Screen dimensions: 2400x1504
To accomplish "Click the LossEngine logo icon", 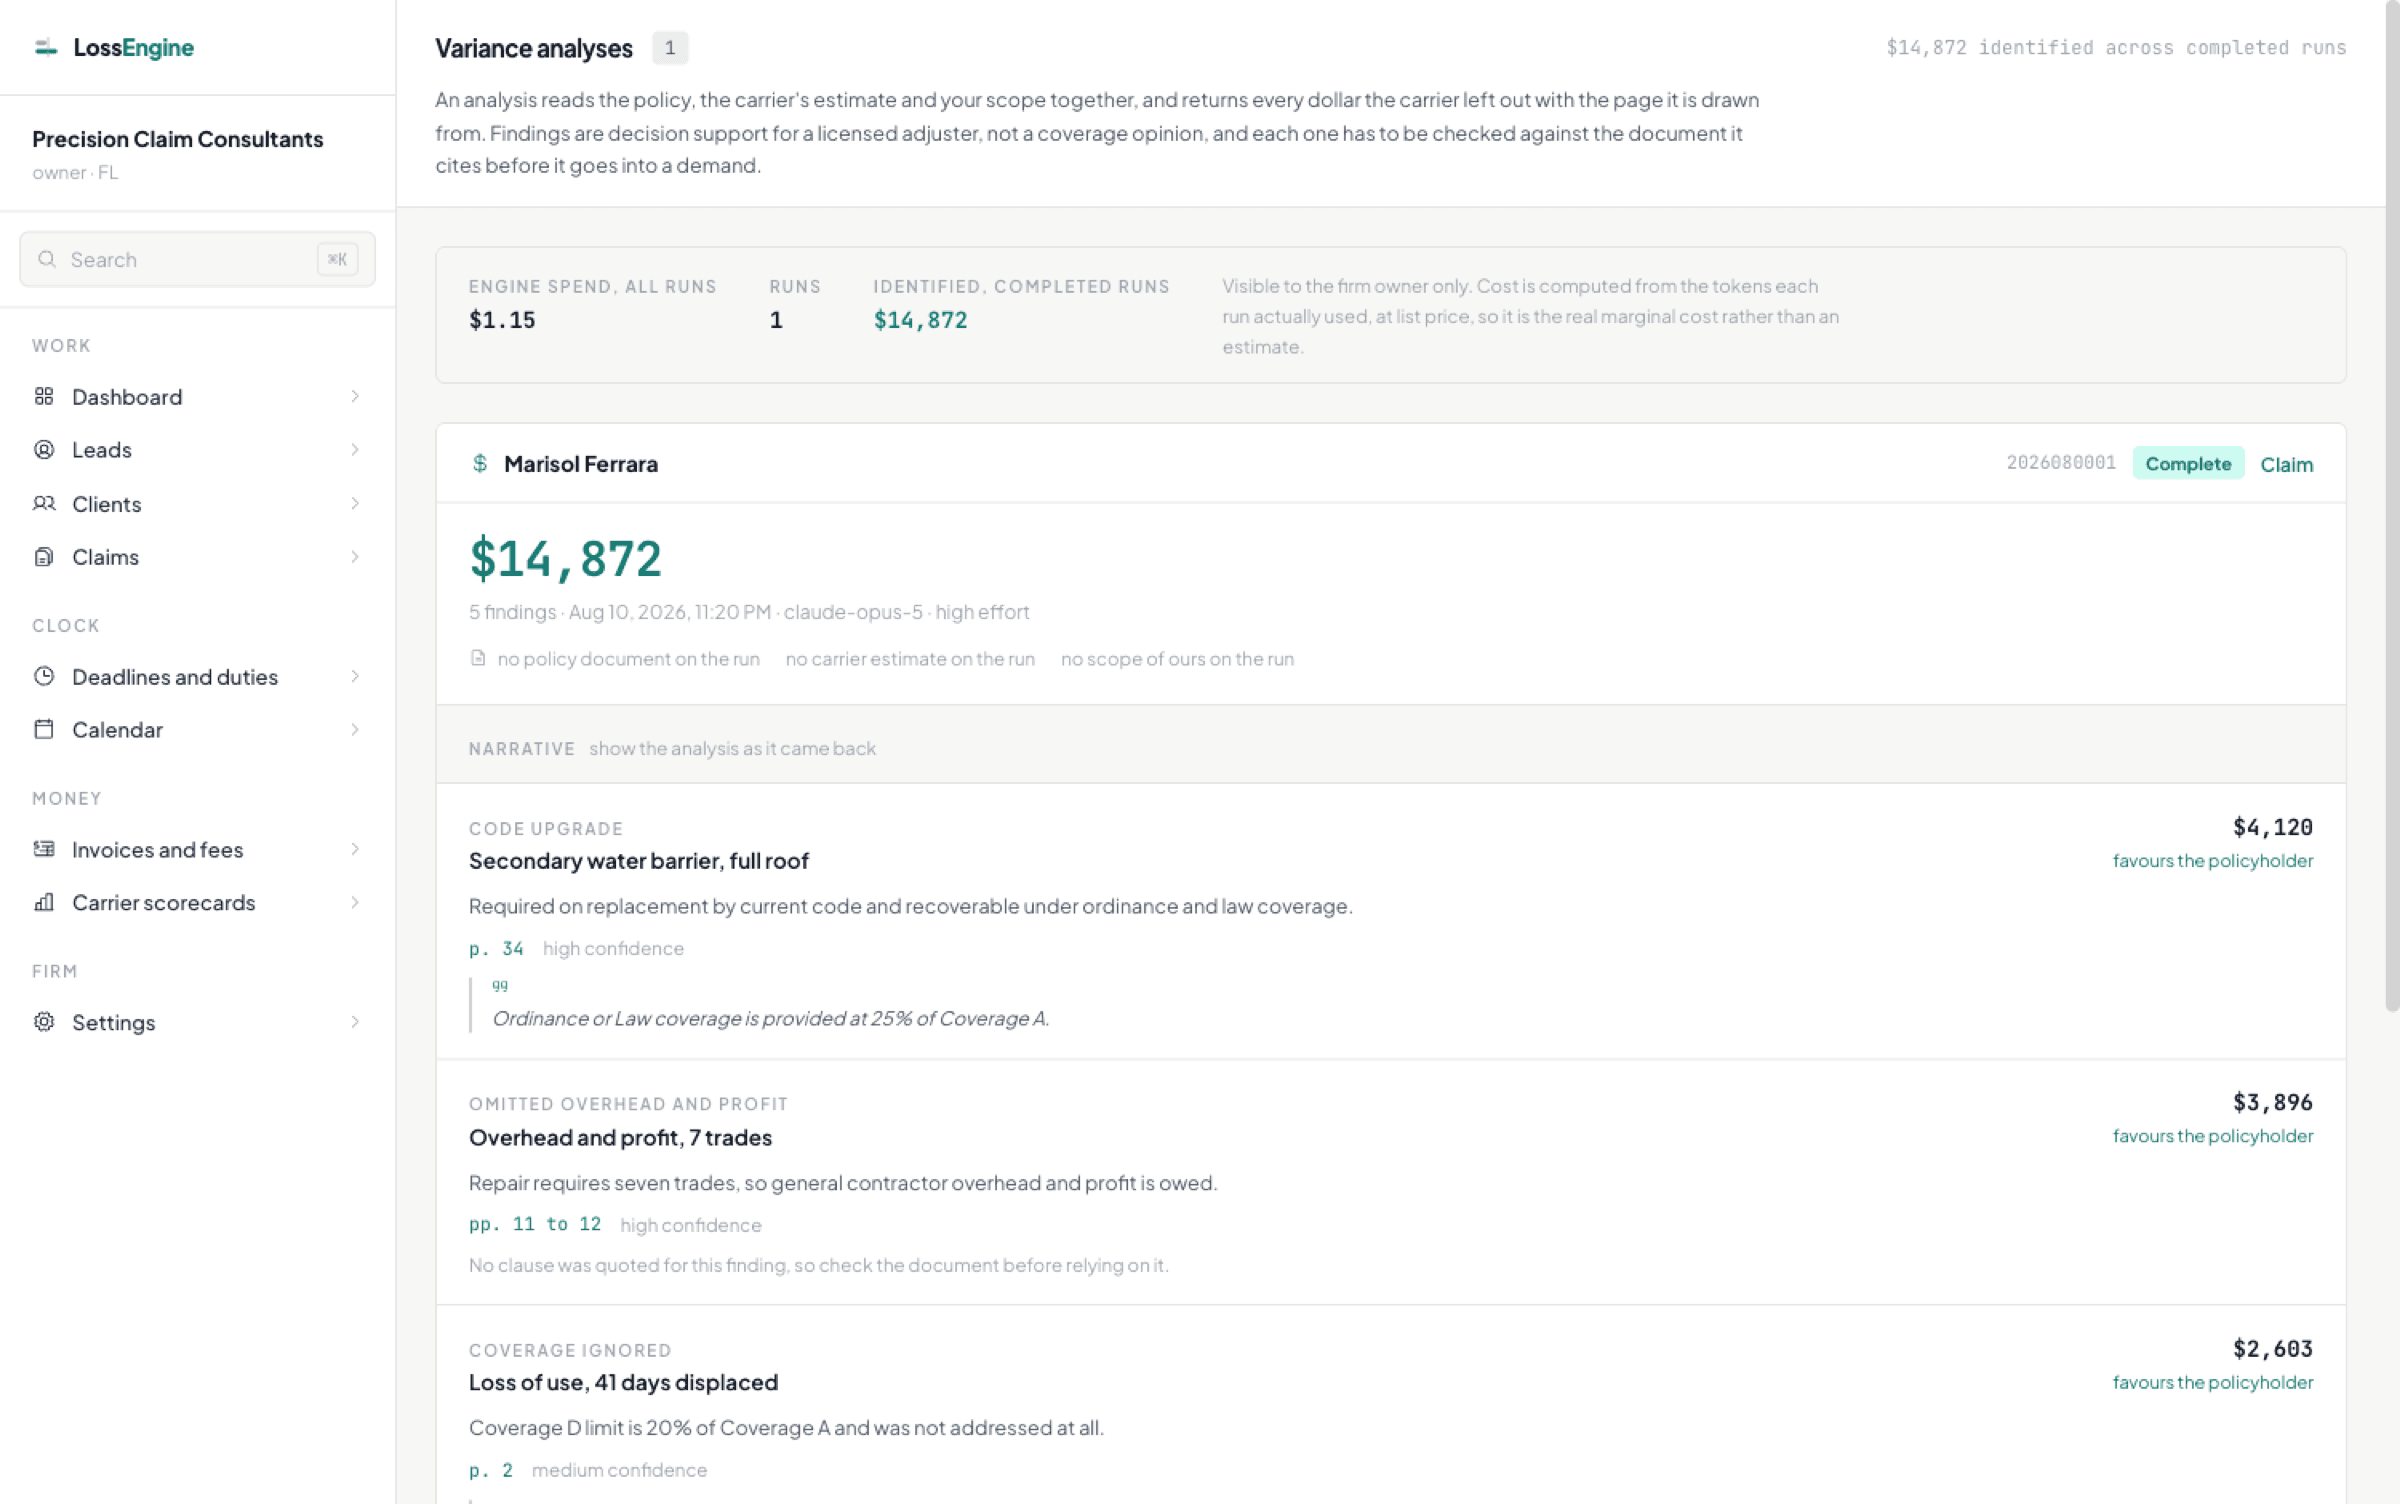I will coord(46,47).
